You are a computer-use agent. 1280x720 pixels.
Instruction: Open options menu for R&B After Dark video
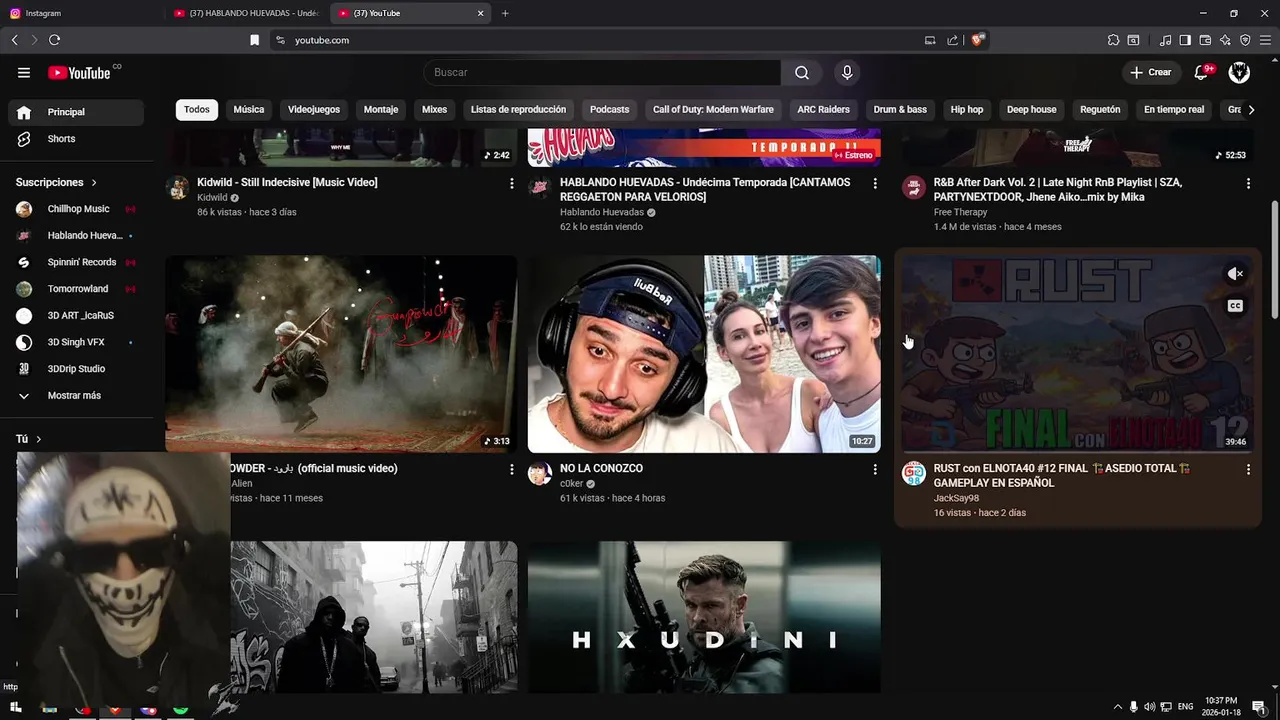point(1248,184)
